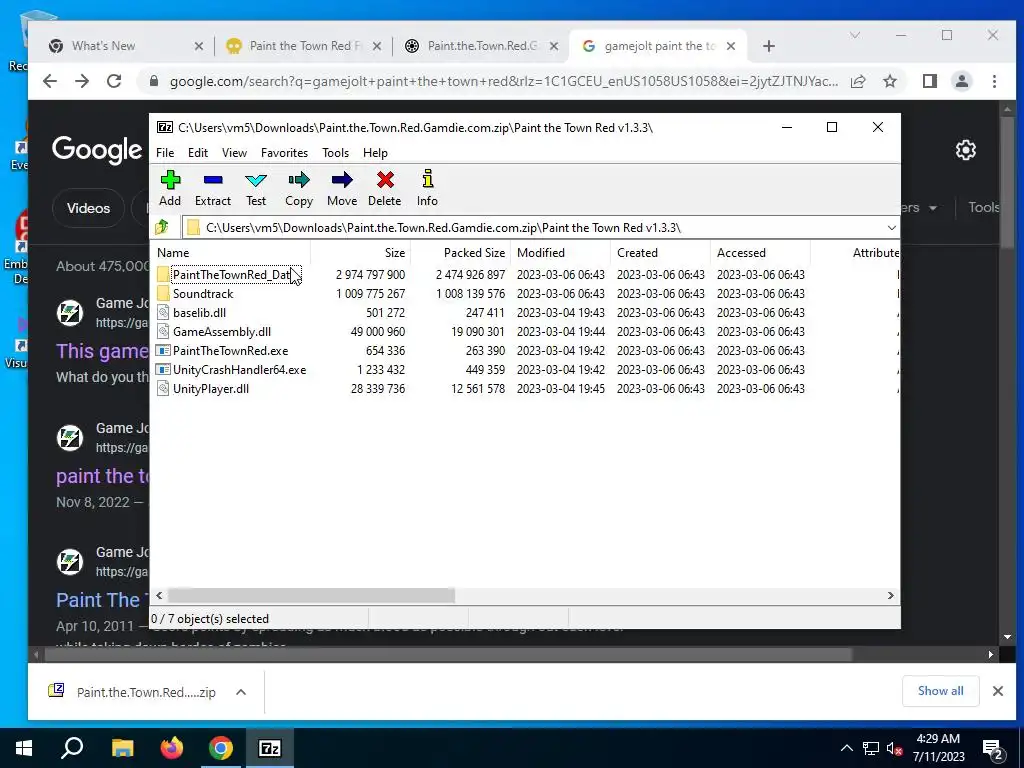
Task: Click the 7-Zip path input field
Action: [542, 227]
